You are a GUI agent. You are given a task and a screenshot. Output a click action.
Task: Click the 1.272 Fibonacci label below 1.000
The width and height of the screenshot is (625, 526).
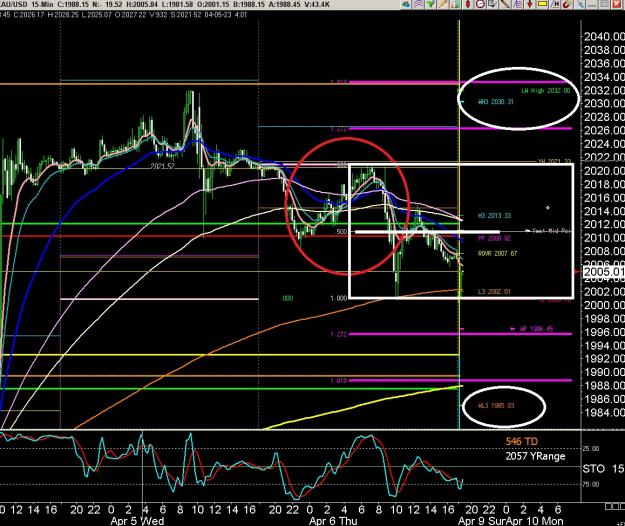pyautogui.click(x=339, y=334)
